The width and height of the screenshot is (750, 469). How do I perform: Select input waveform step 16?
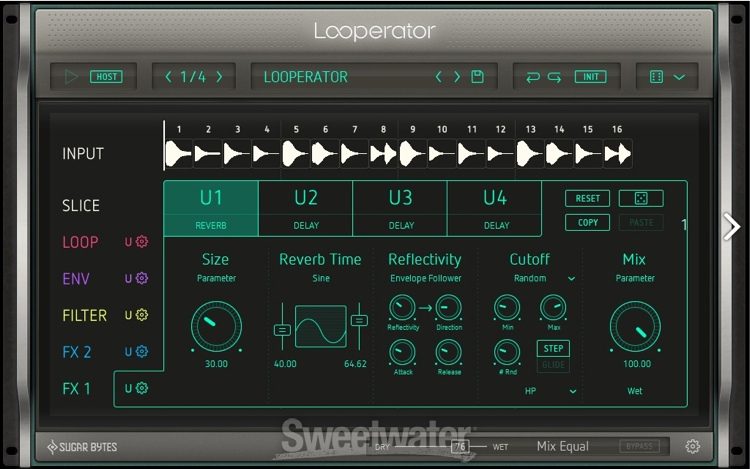pyautogui.click(x=617, y=154)
